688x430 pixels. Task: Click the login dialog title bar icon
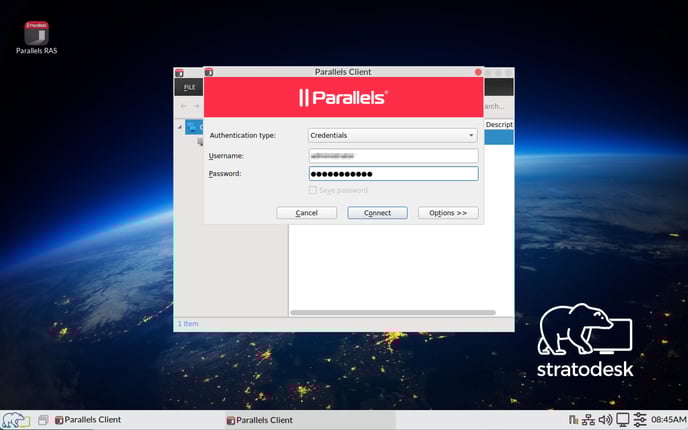[x=209, y=72]
